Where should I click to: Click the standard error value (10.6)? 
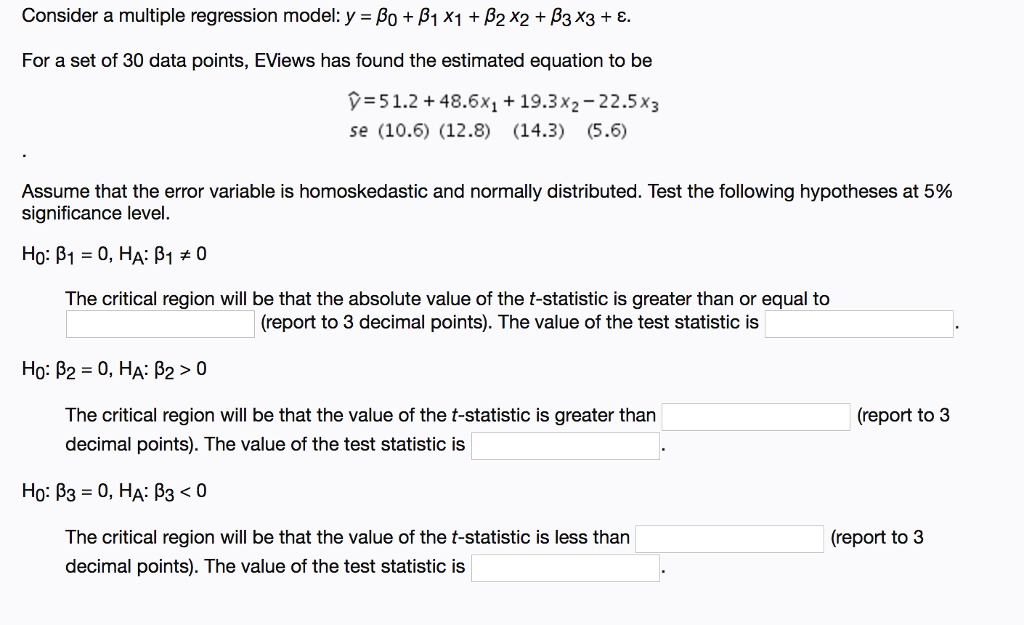coord(404,131)
